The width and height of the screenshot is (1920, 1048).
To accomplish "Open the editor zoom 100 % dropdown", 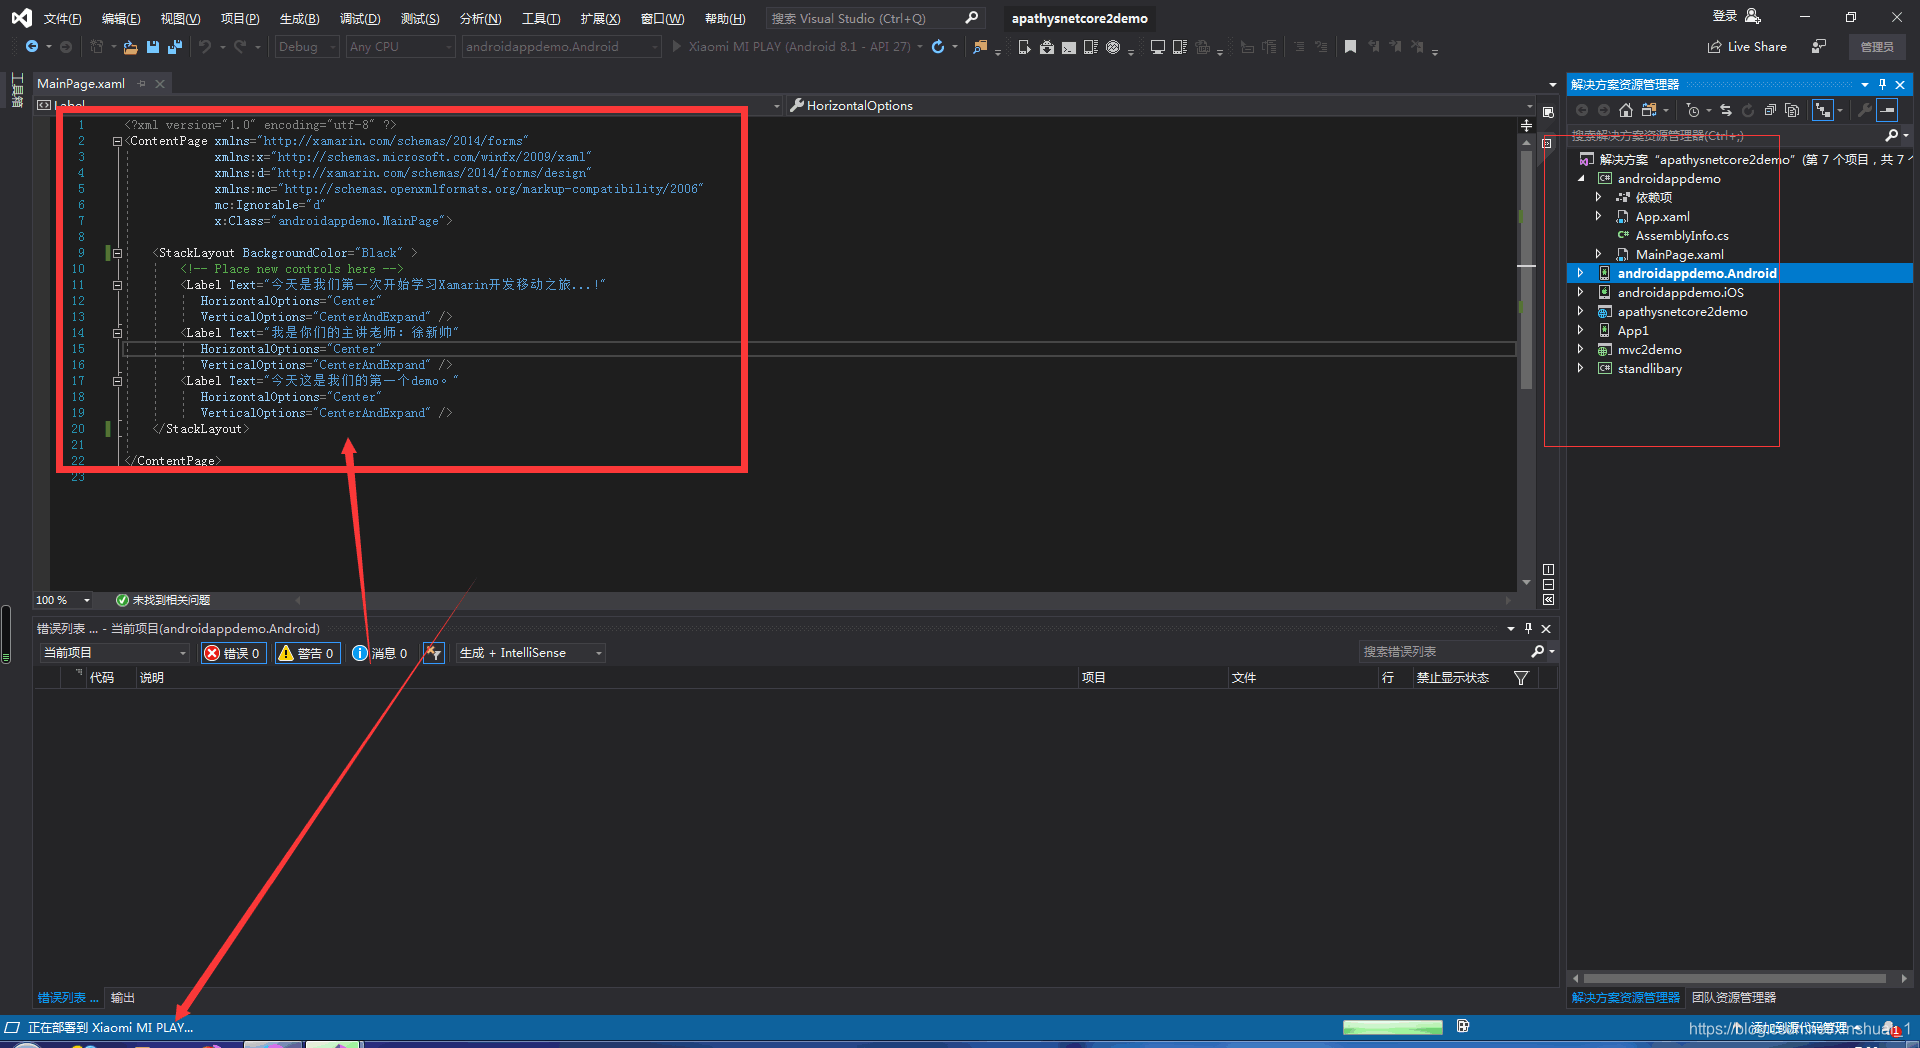I will point(64,600).
